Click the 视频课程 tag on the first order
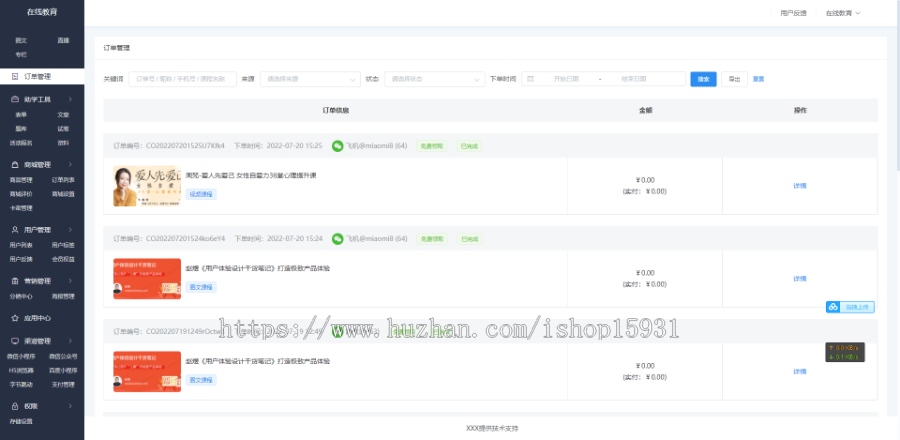900x440 pixels. click(201, 194)
